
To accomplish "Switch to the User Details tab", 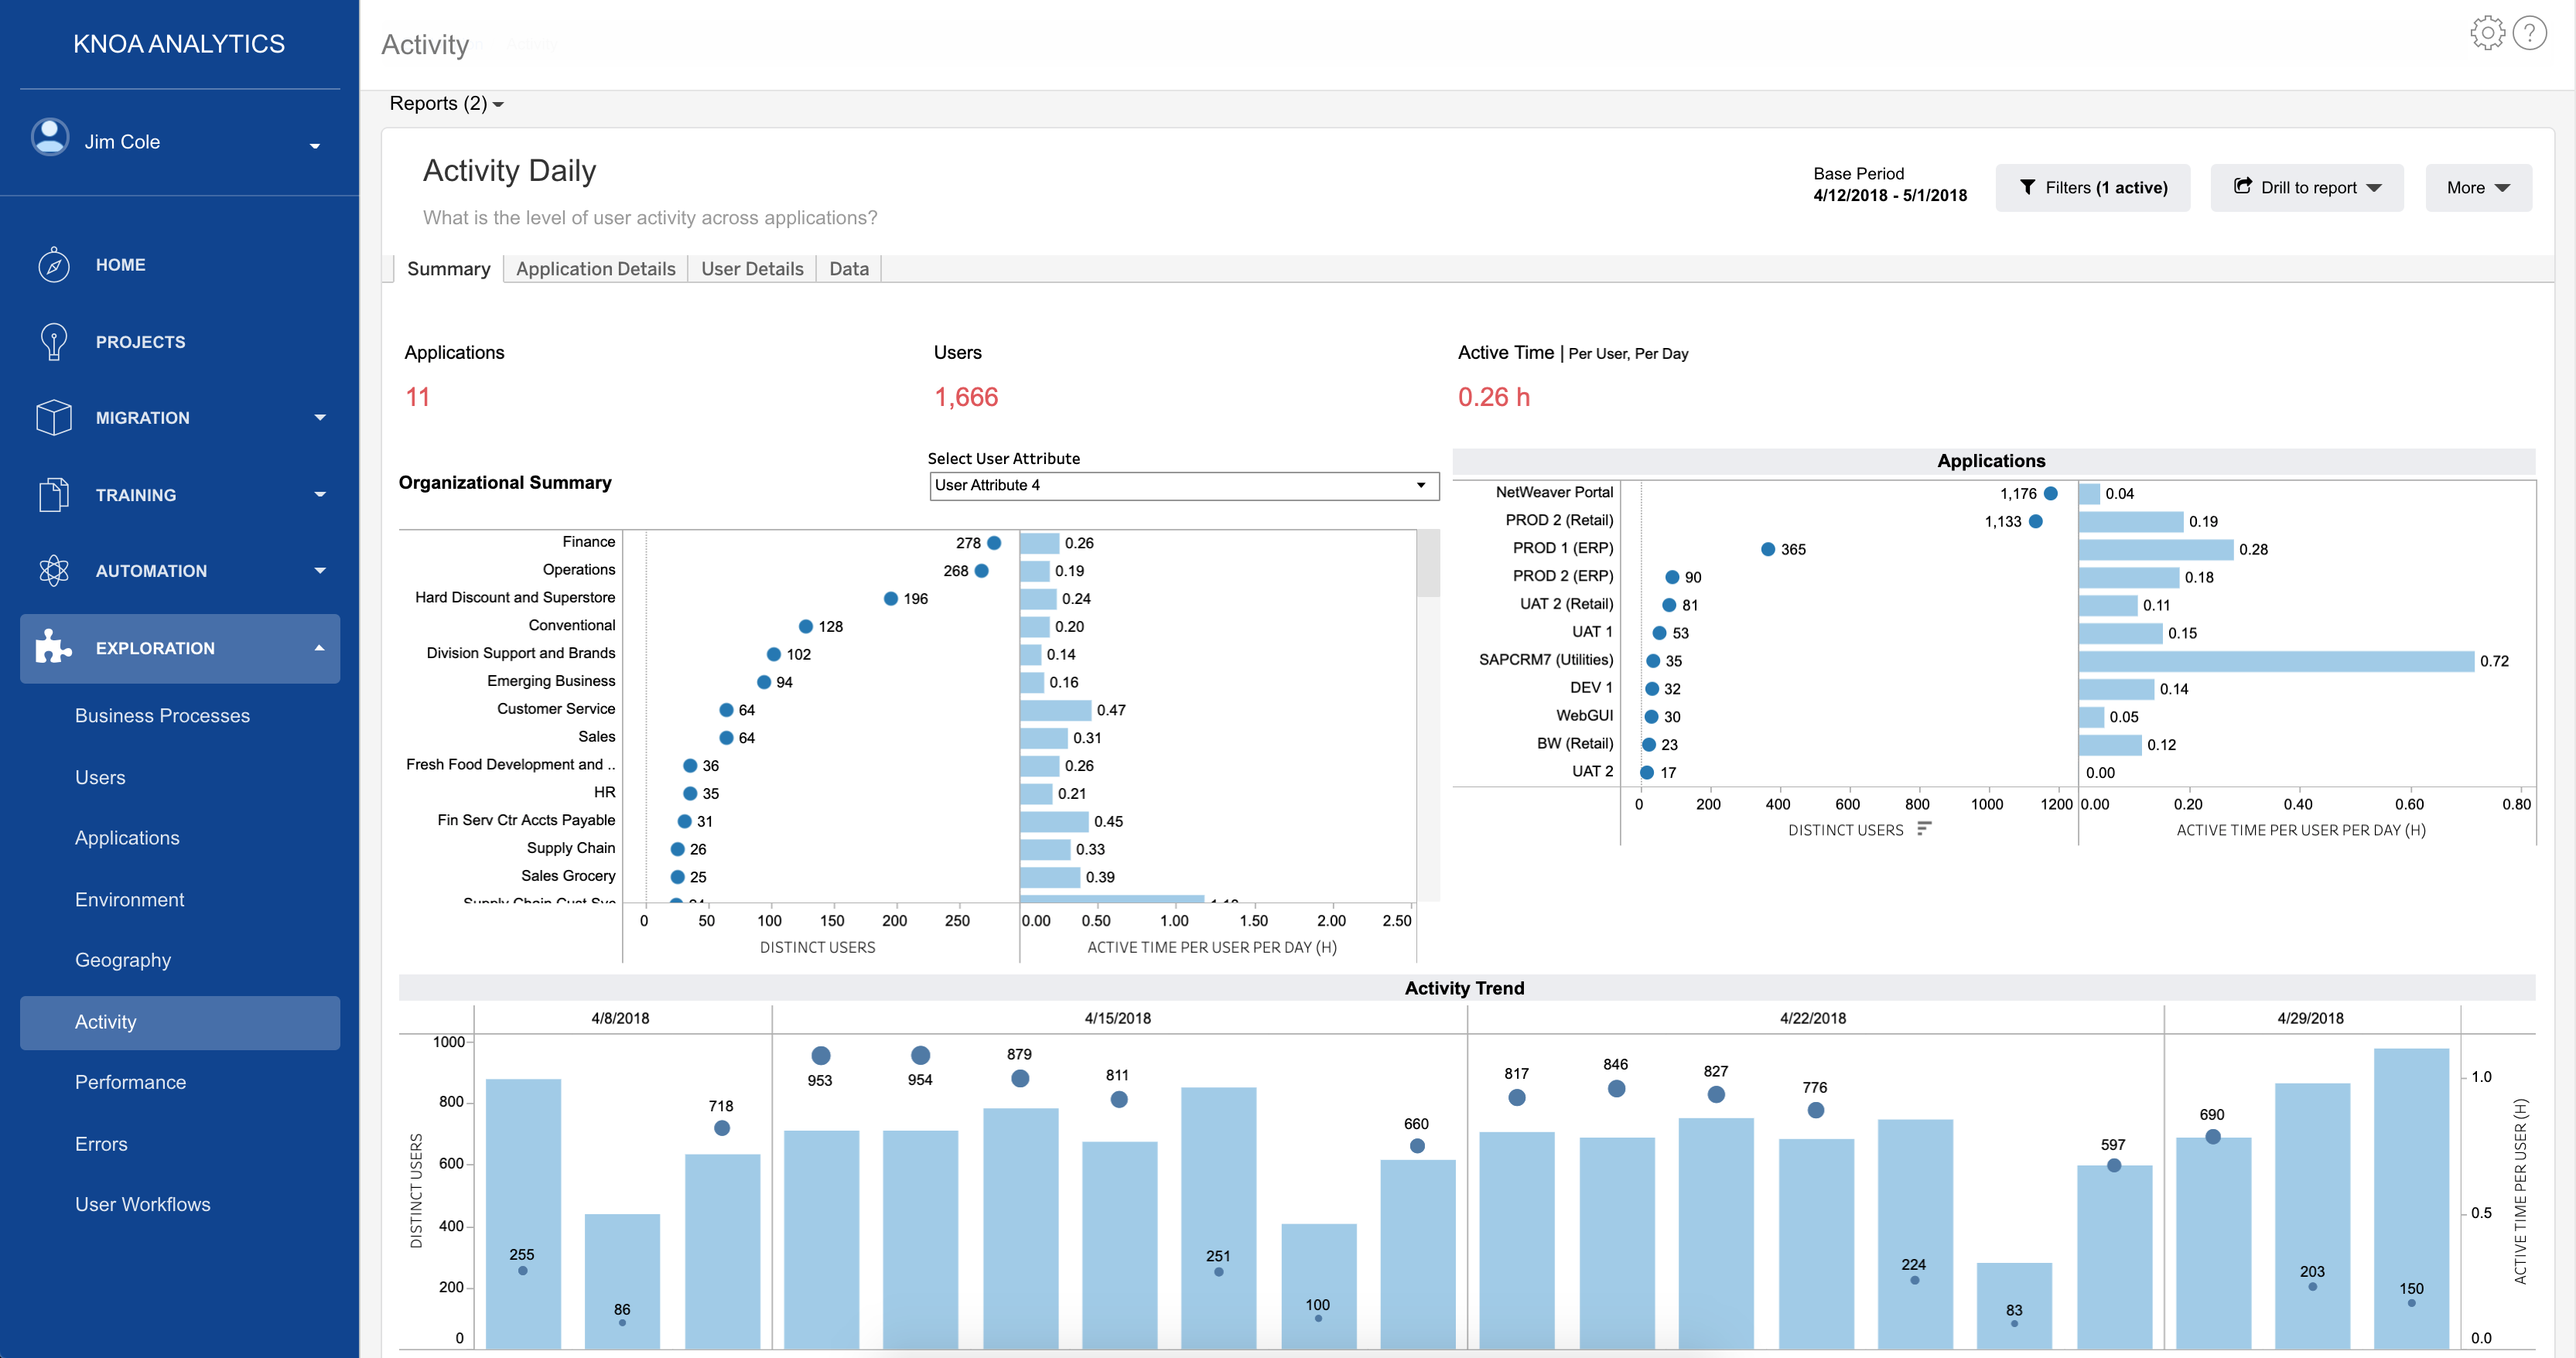I will point(752,269).
